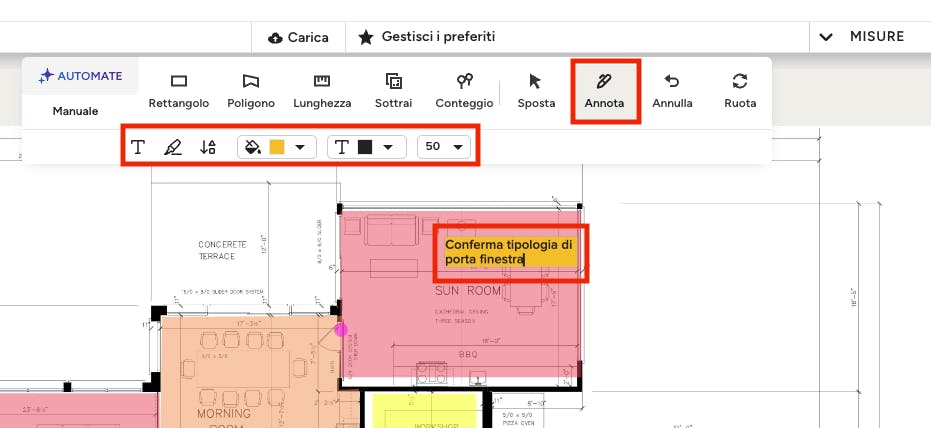Open Gestisci i preferiti
This screenshot has height=428, width=931.
point(427,37)
